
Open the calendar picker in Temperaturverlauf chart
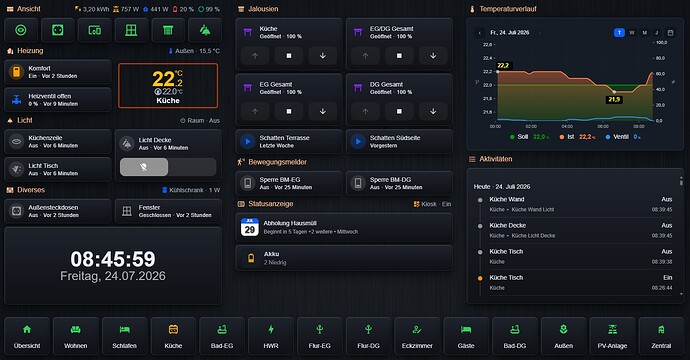click(x=670, y=33)
